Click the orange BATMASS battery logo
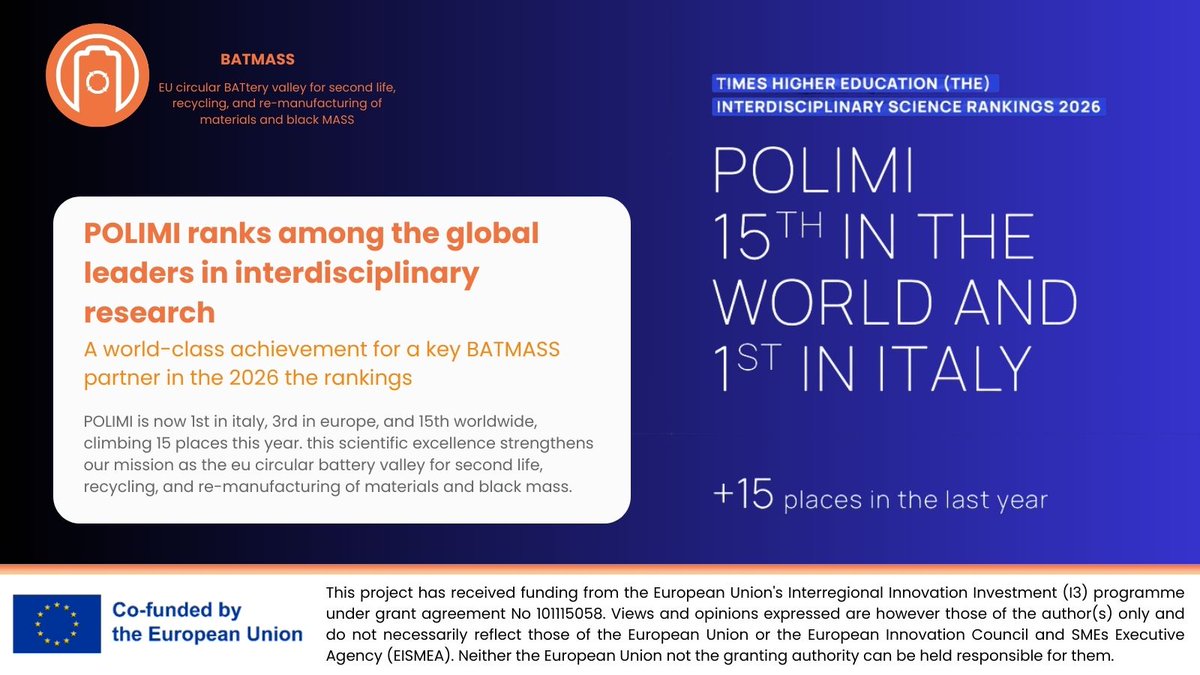This screenshot has height=675, width=1200. click(x=97, y=74)
